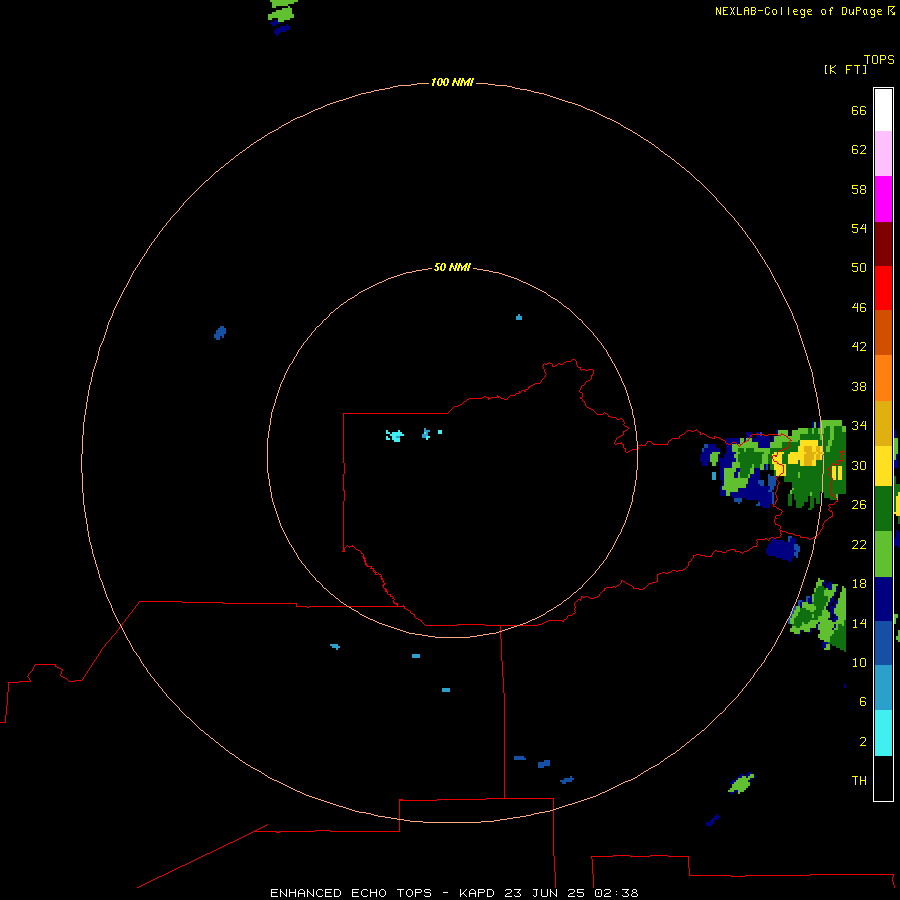The height and width of the screenshot is (900, 900).
Task: Click the light orange legend swatch
Action: 883,378
